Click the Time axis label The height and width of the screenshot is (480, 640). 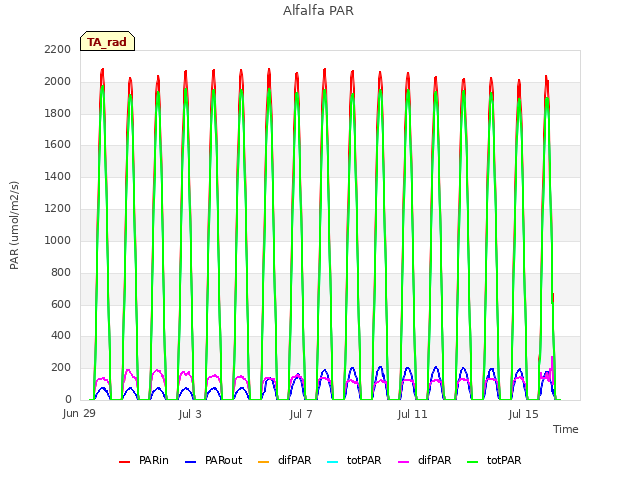566,429
